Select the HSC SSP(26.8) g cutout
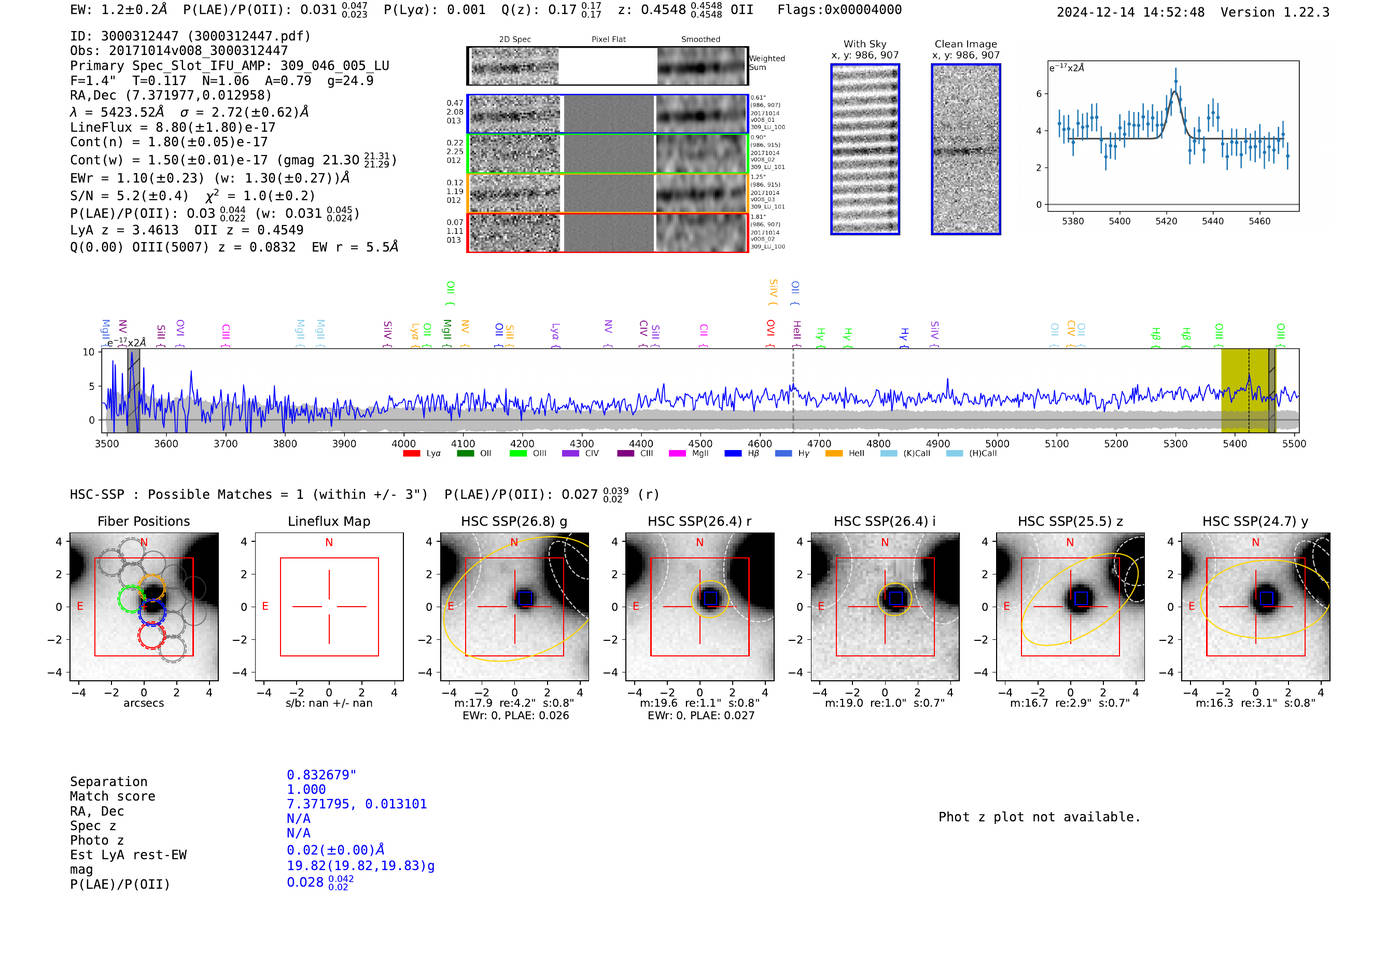1400x953 pixels. 515,607
